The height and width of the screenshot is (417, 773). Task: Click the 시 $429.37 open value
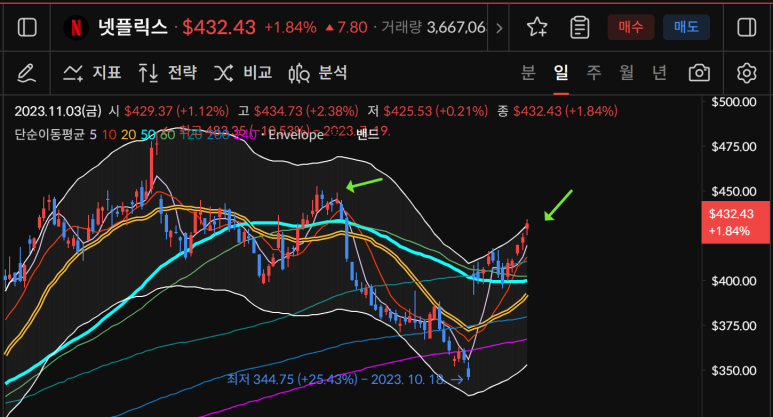pyautogui.click(x=169, y=111)
